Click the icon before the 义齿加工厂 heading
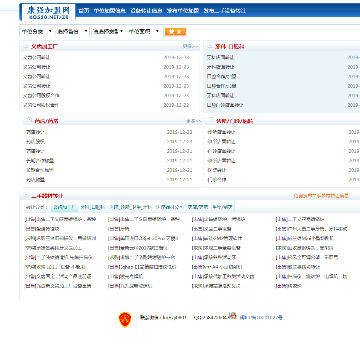360x360 pixels. pos(25,46)
